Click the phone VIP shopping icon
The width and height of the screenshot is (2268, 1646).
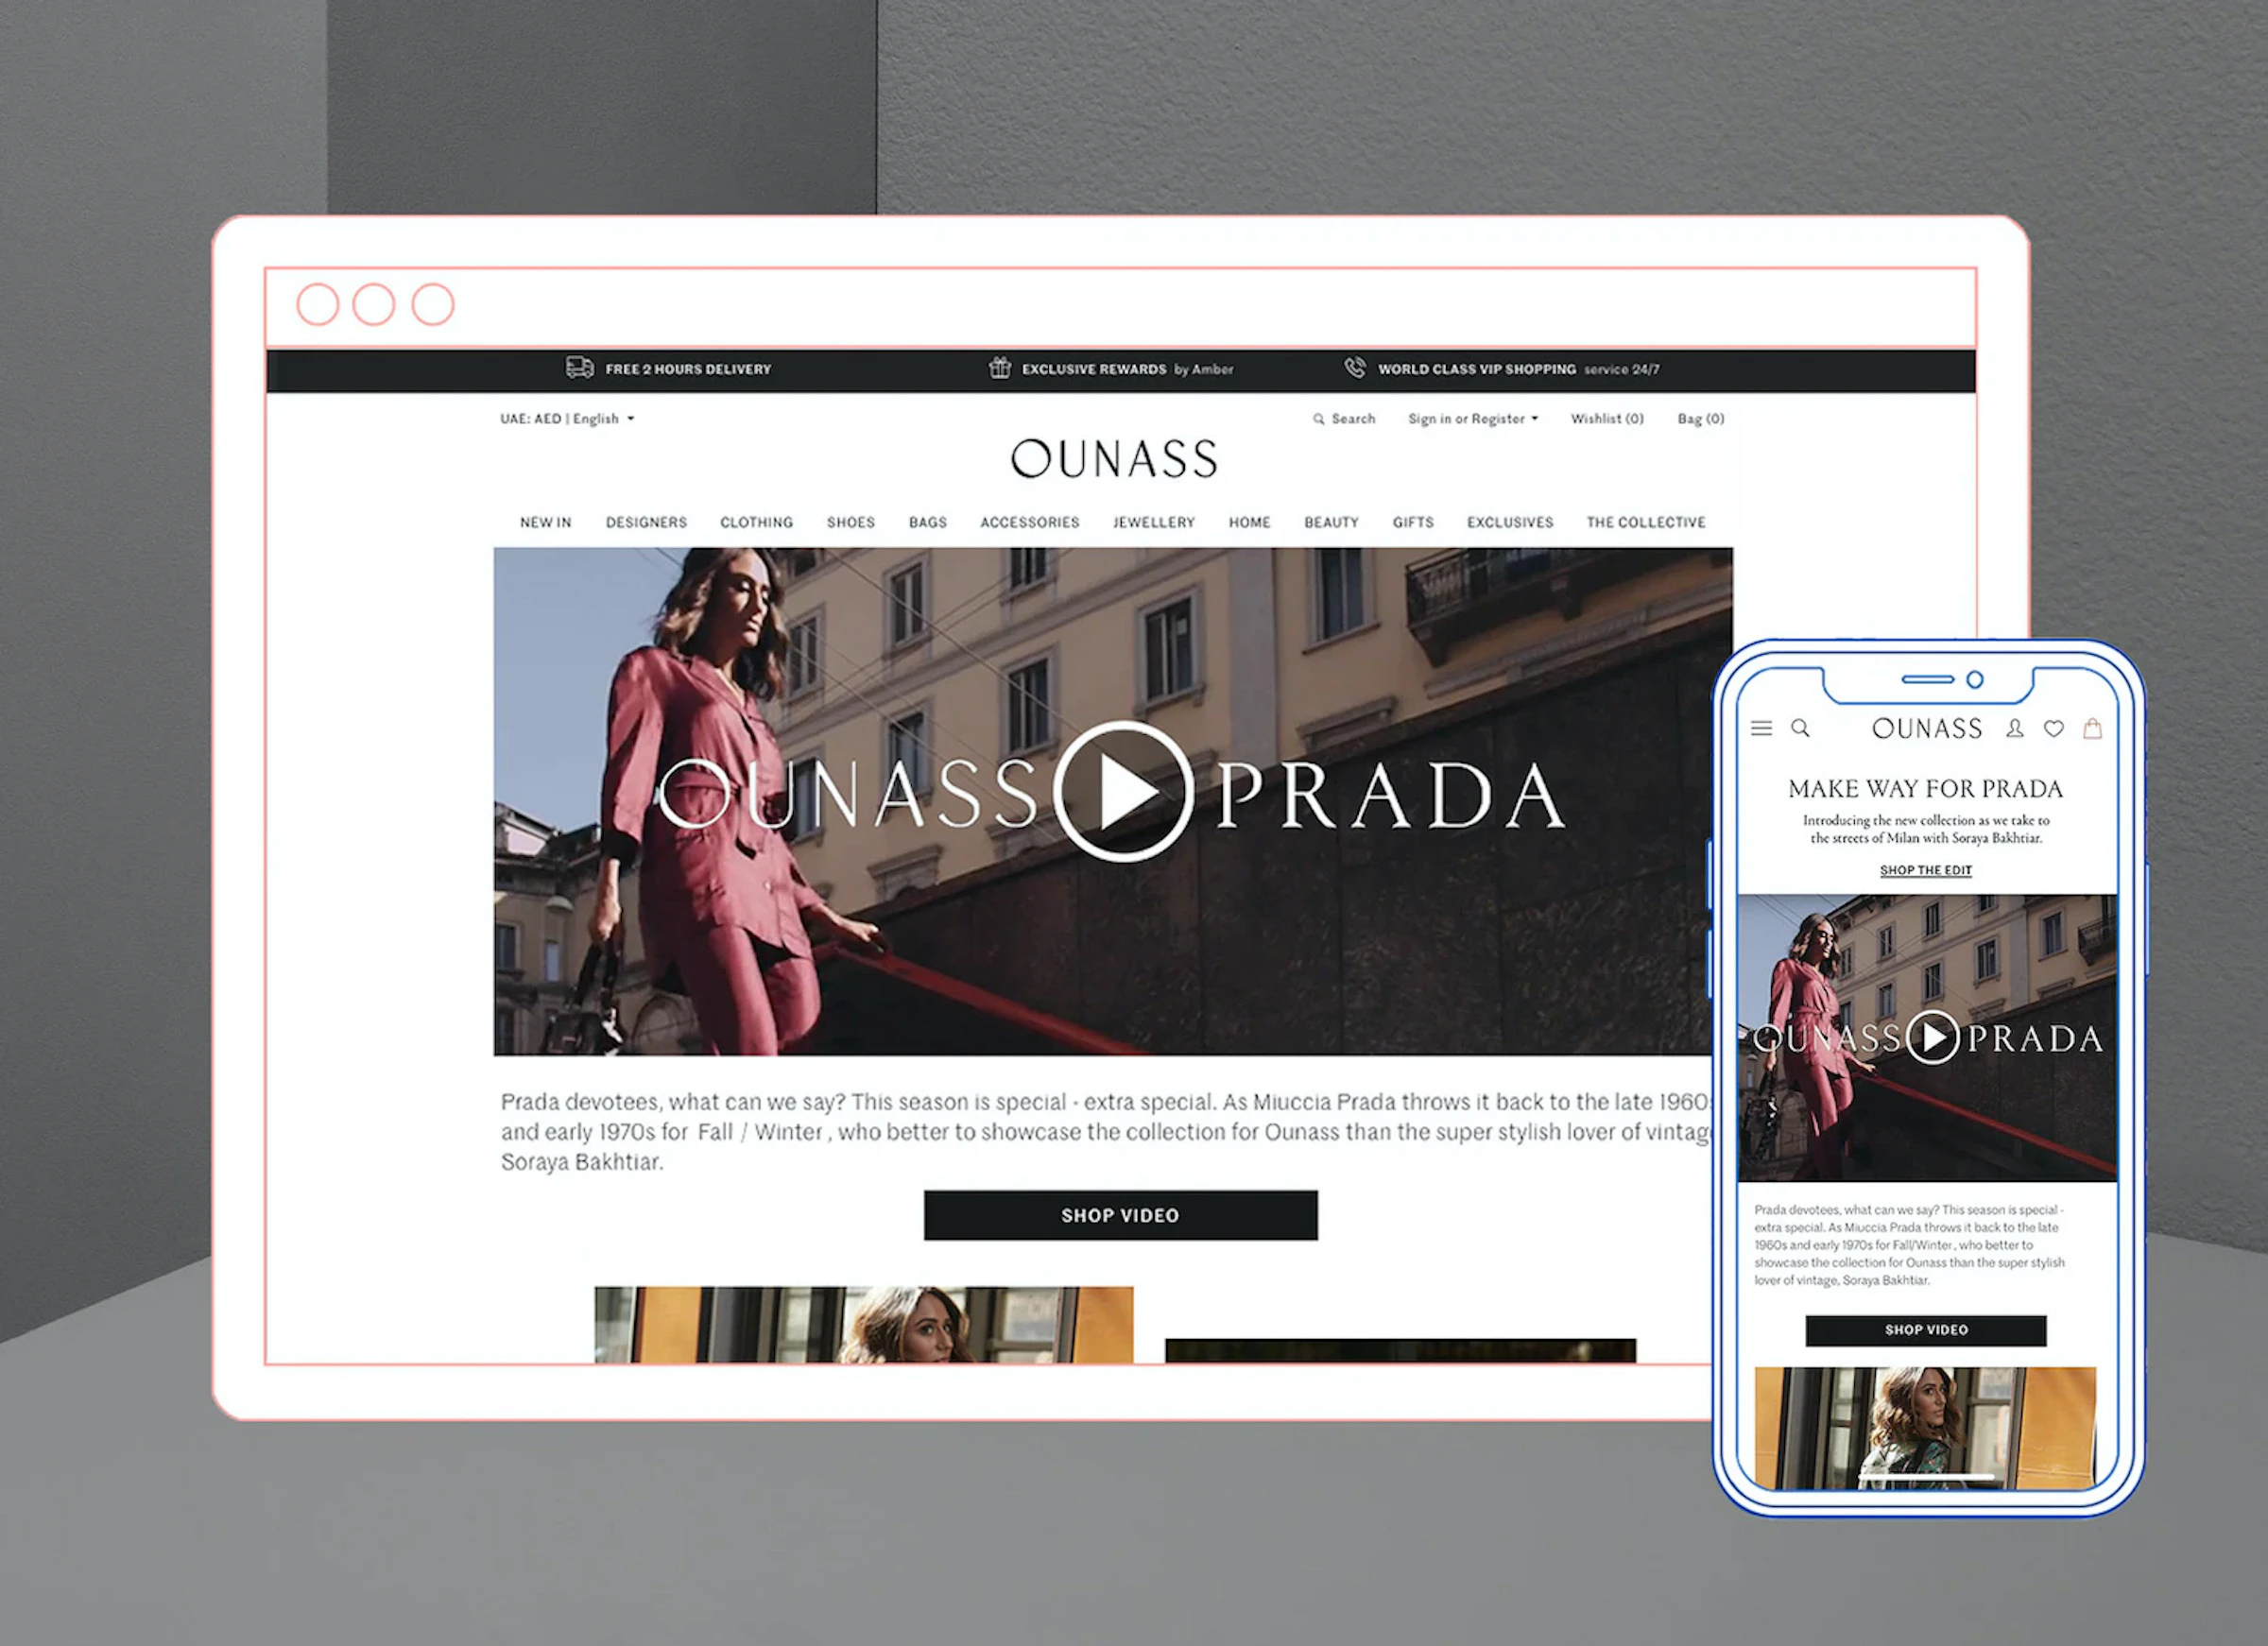pos(1354,368)
